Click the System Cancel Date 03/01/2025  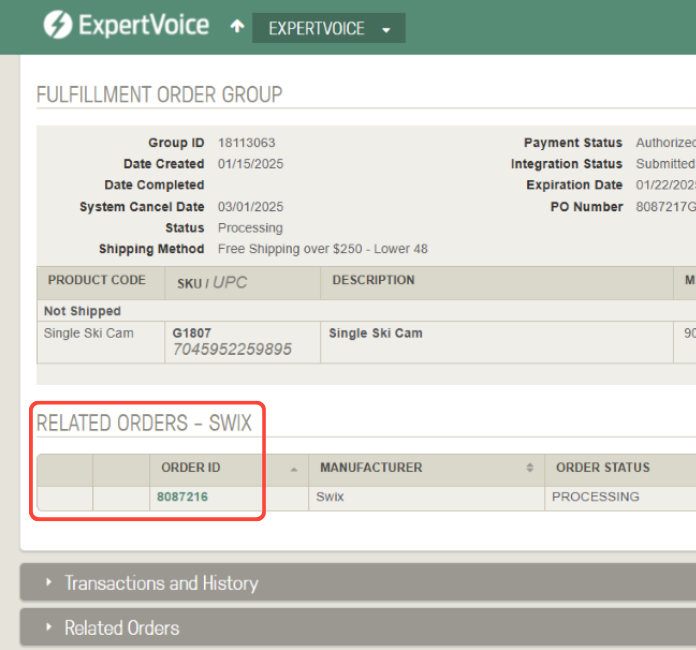tap(250, 206)
